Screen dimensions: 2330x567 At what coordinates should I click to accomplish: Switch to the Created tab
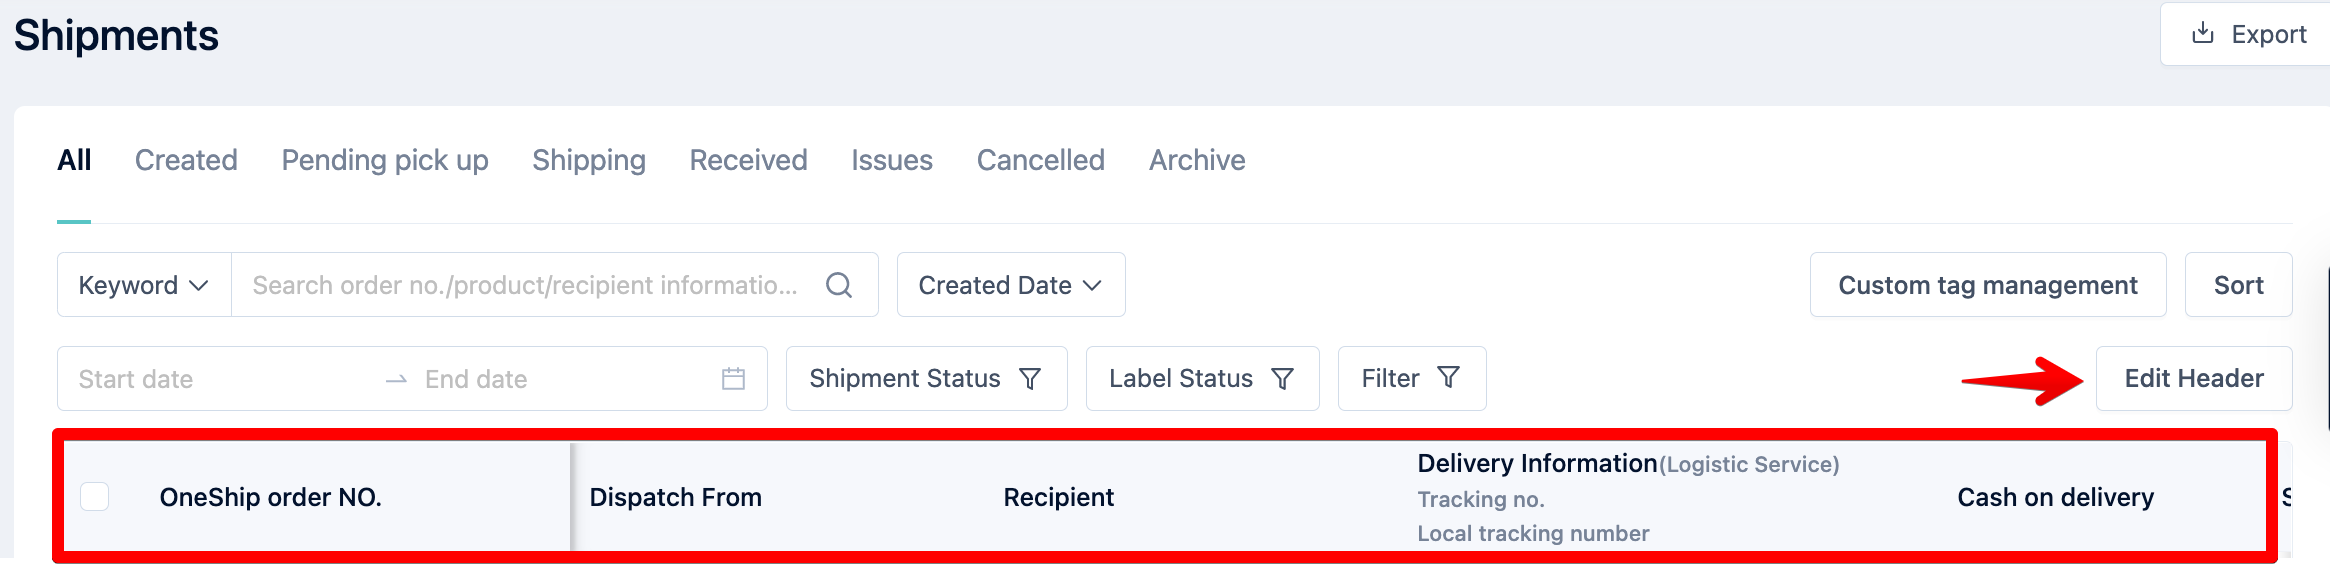pyautogui.click(x=186, y=160)
